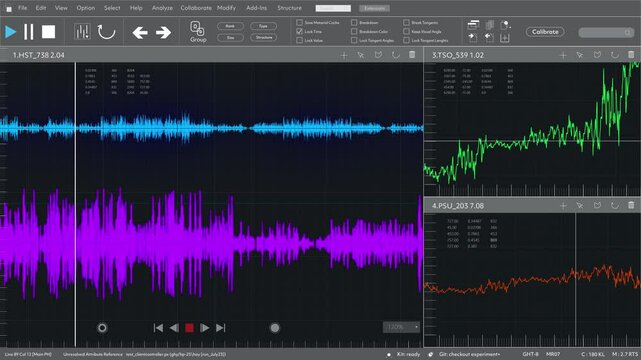This screenshot has height=360, width=641.
Task: Open the Edit menu
Action: [40, 8]
